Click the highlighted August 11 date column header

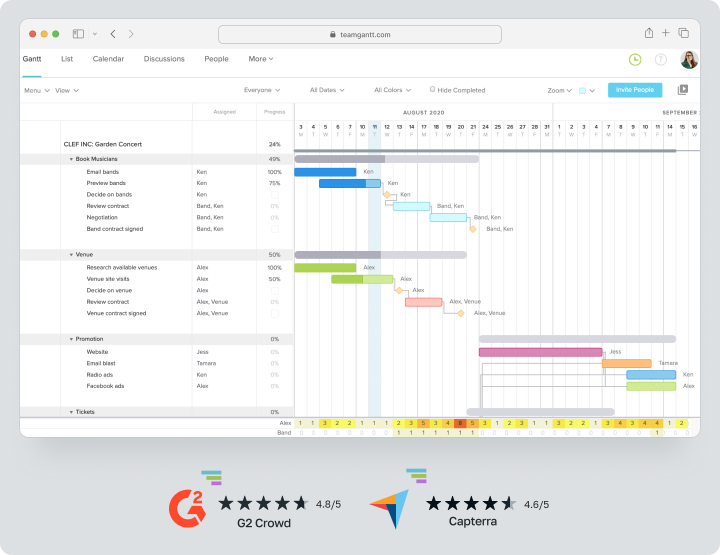pyautogui.click(x=375, y=130)
